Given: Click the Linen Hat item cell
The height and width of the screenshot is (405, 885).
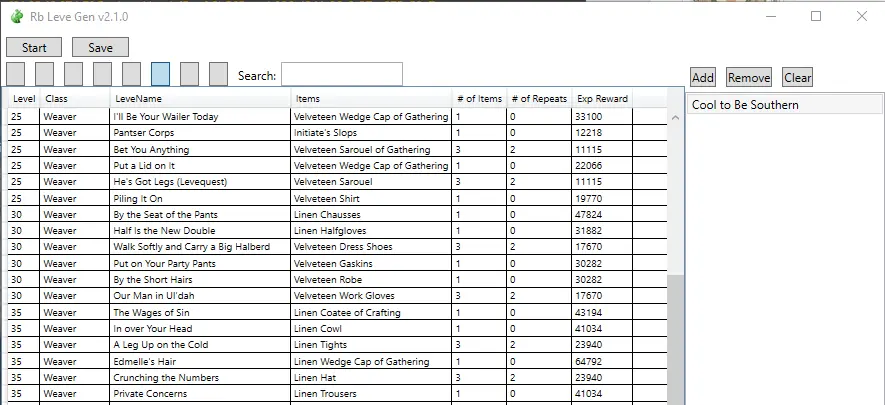Looking at the screenshot, I should click(x=371, y=377).
